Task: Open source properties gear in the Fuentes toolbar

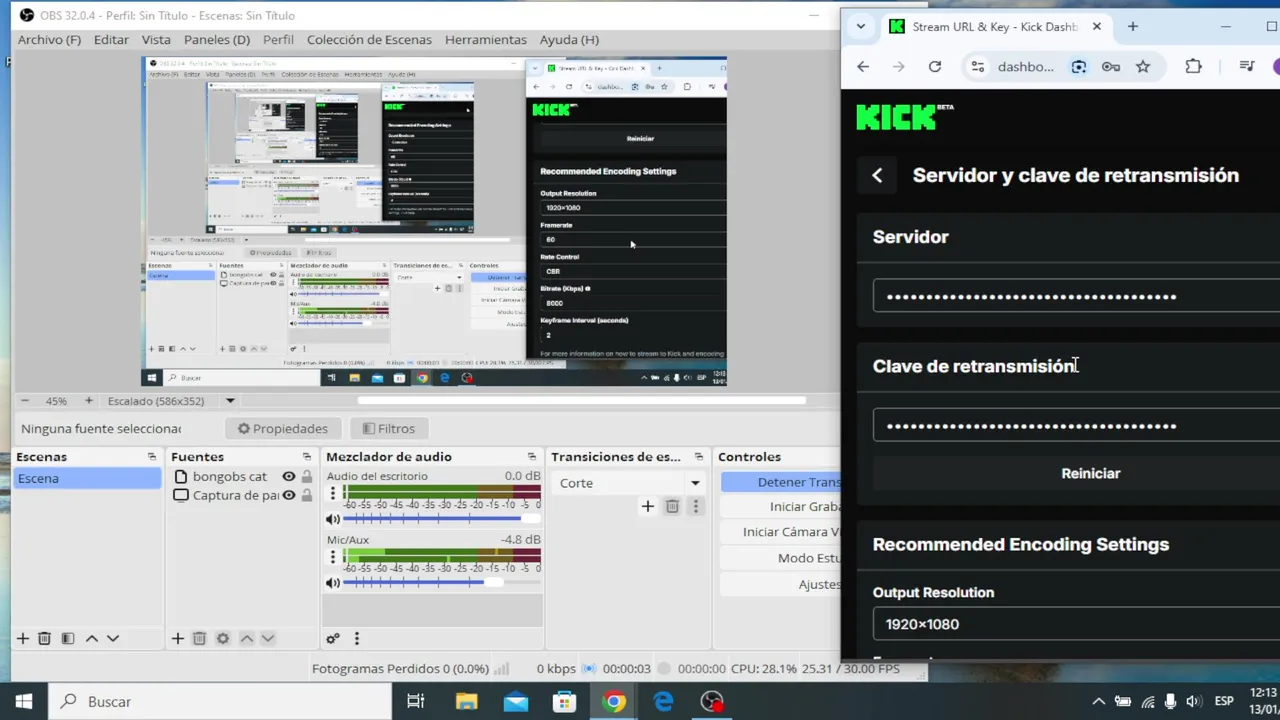Action: [223, 638]
